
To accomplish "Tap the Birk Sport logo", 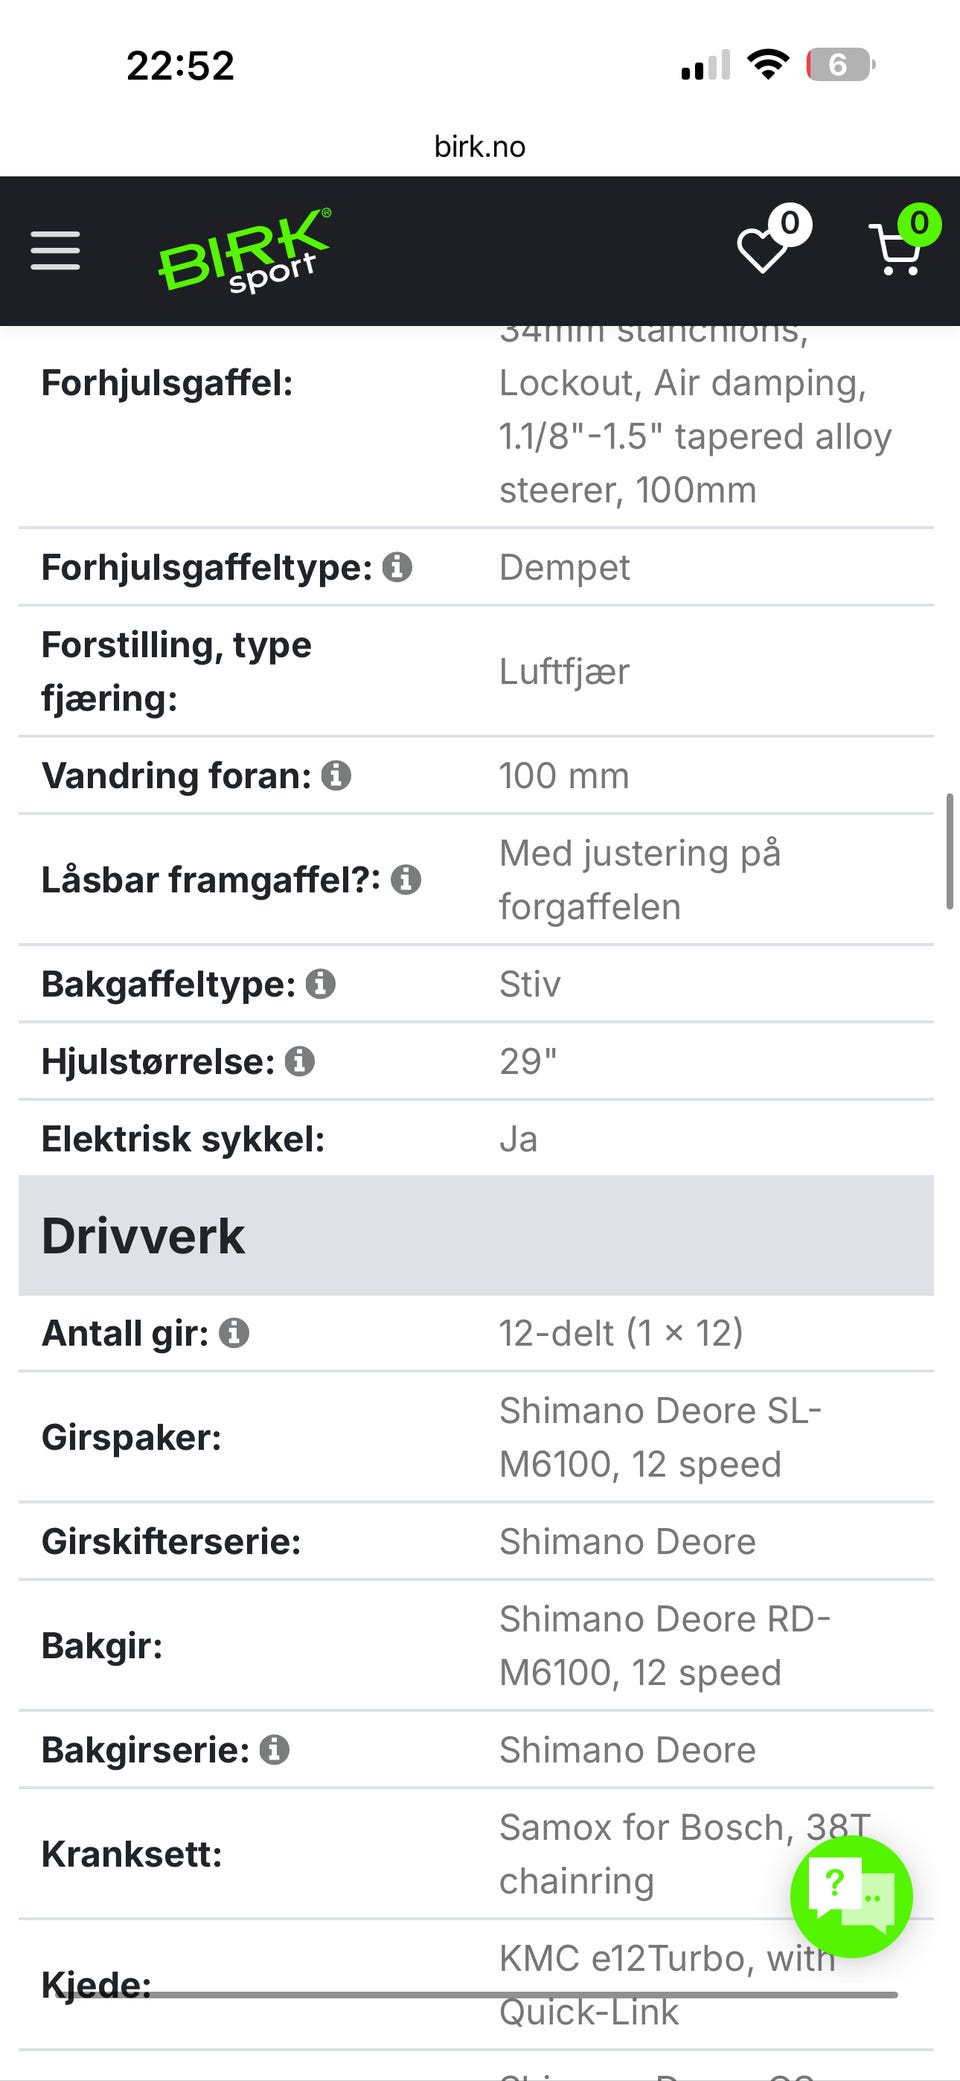I will coord(244,251).
